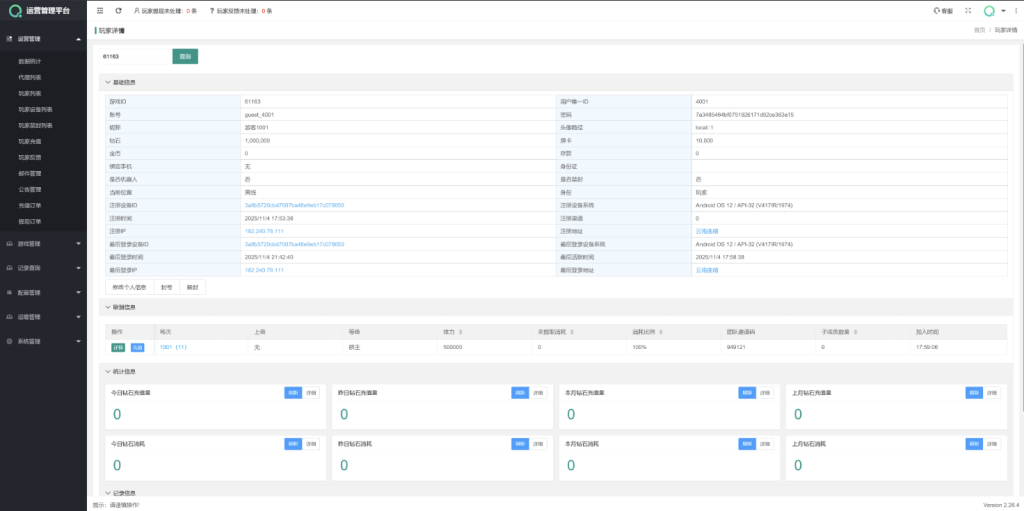Viewport: 1024px width, 511px height.
Task: Click the refresh icon in top bar
Action: [x=118, y=10]
